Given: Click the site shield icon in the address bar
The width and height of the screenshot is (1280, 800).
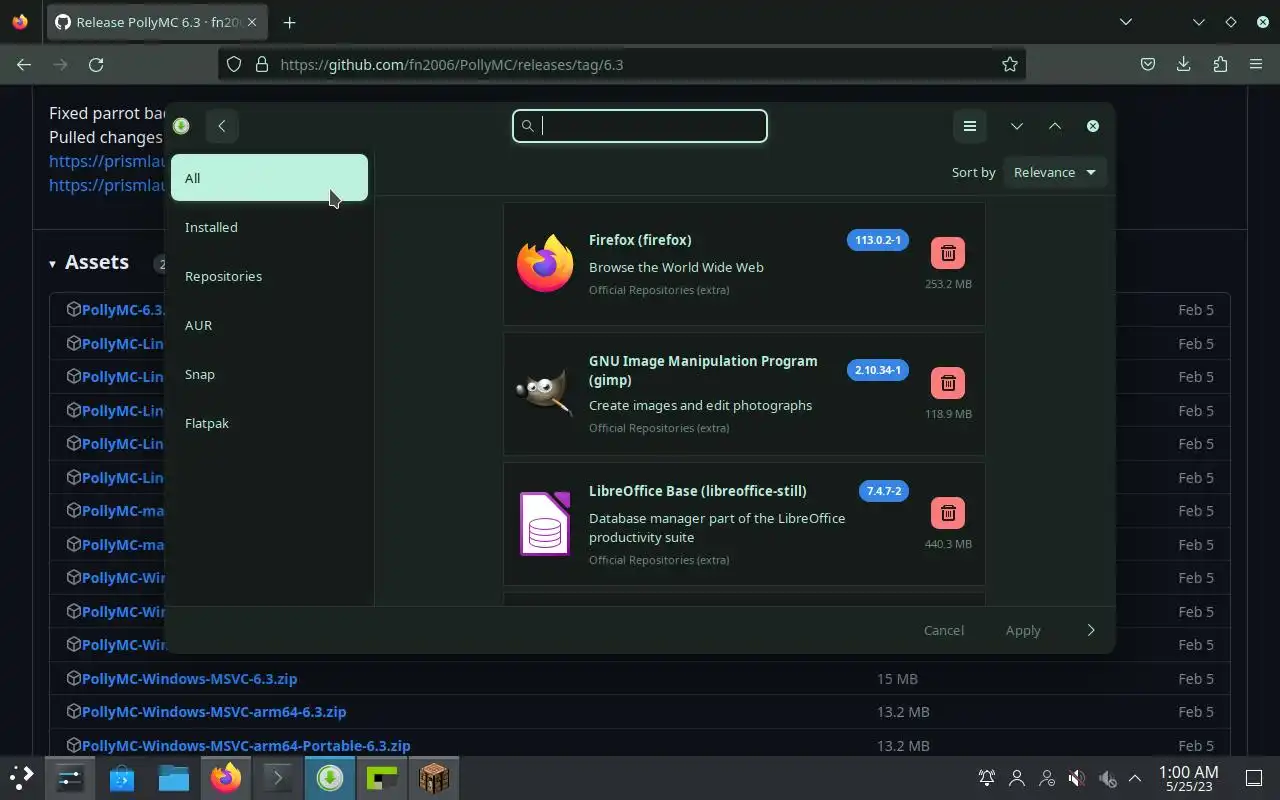Looking at the screenshot, I should [234, 64].
